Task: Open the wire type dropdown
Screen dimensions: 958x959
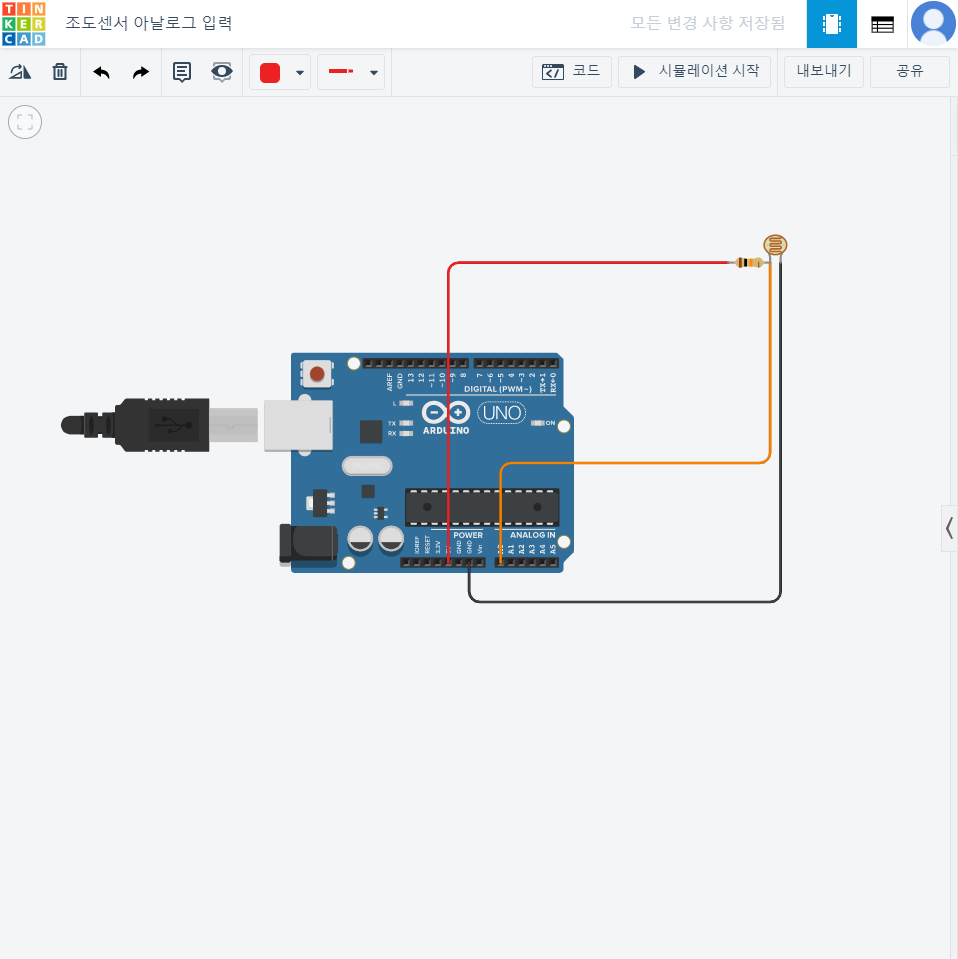Action: (x=351, y=72)
